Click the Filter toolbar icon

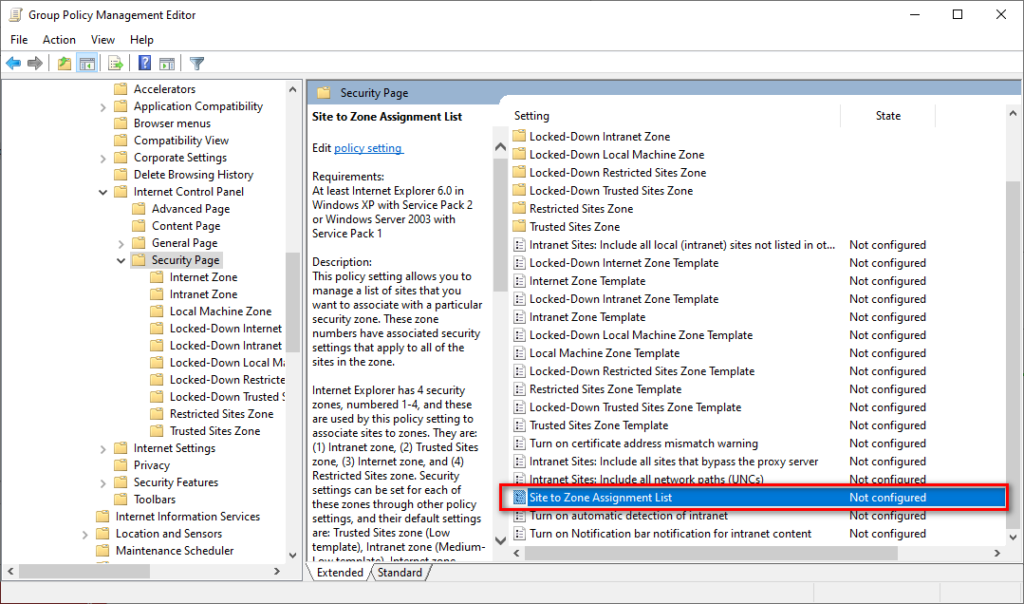click(x=196, y=62)
